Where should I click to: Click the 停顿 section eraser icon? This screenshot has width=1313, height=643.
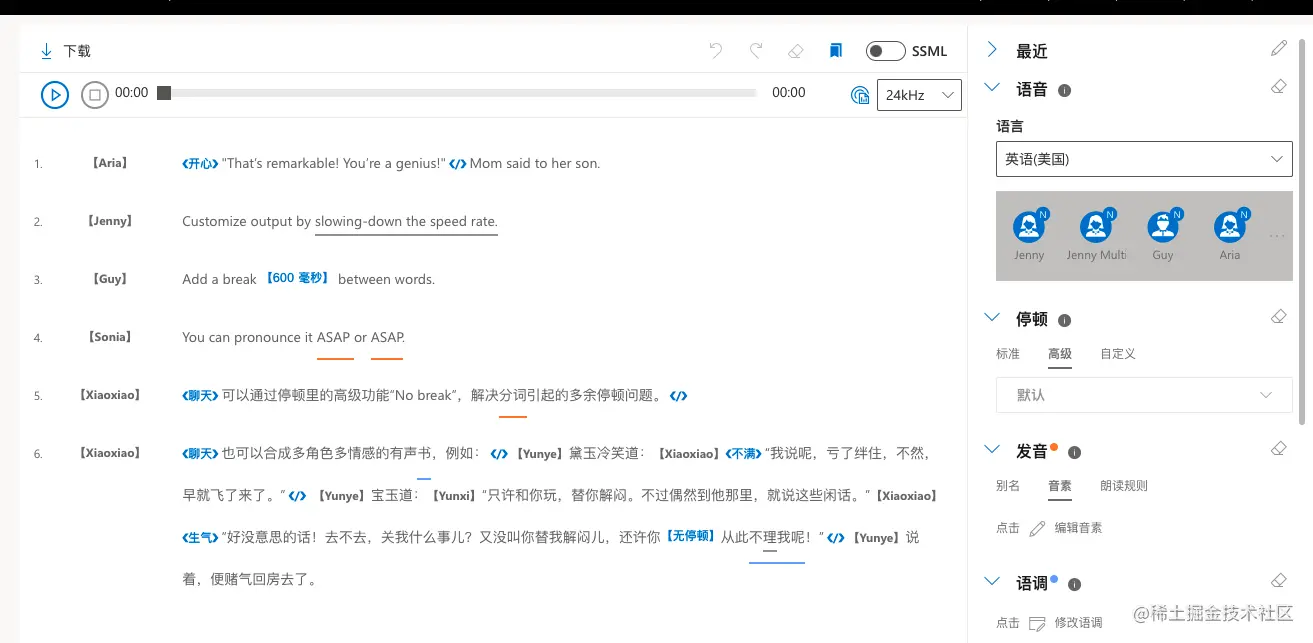click(1278, 316)
